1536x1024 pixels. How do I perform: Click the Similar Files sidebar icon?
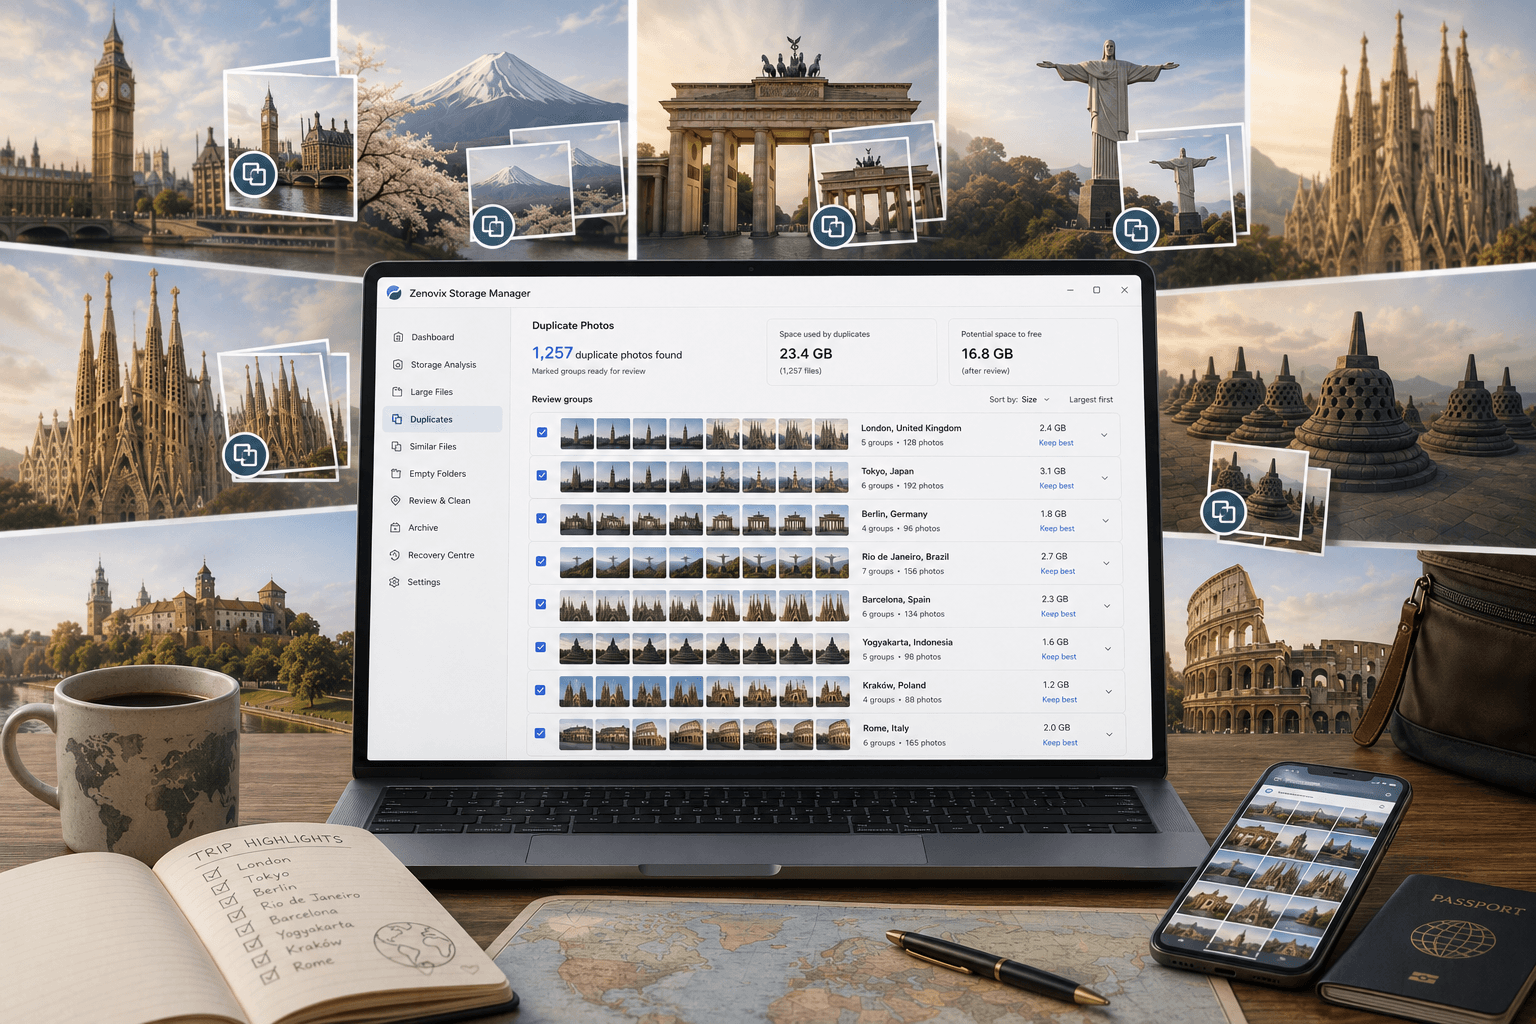coord(397,446)
